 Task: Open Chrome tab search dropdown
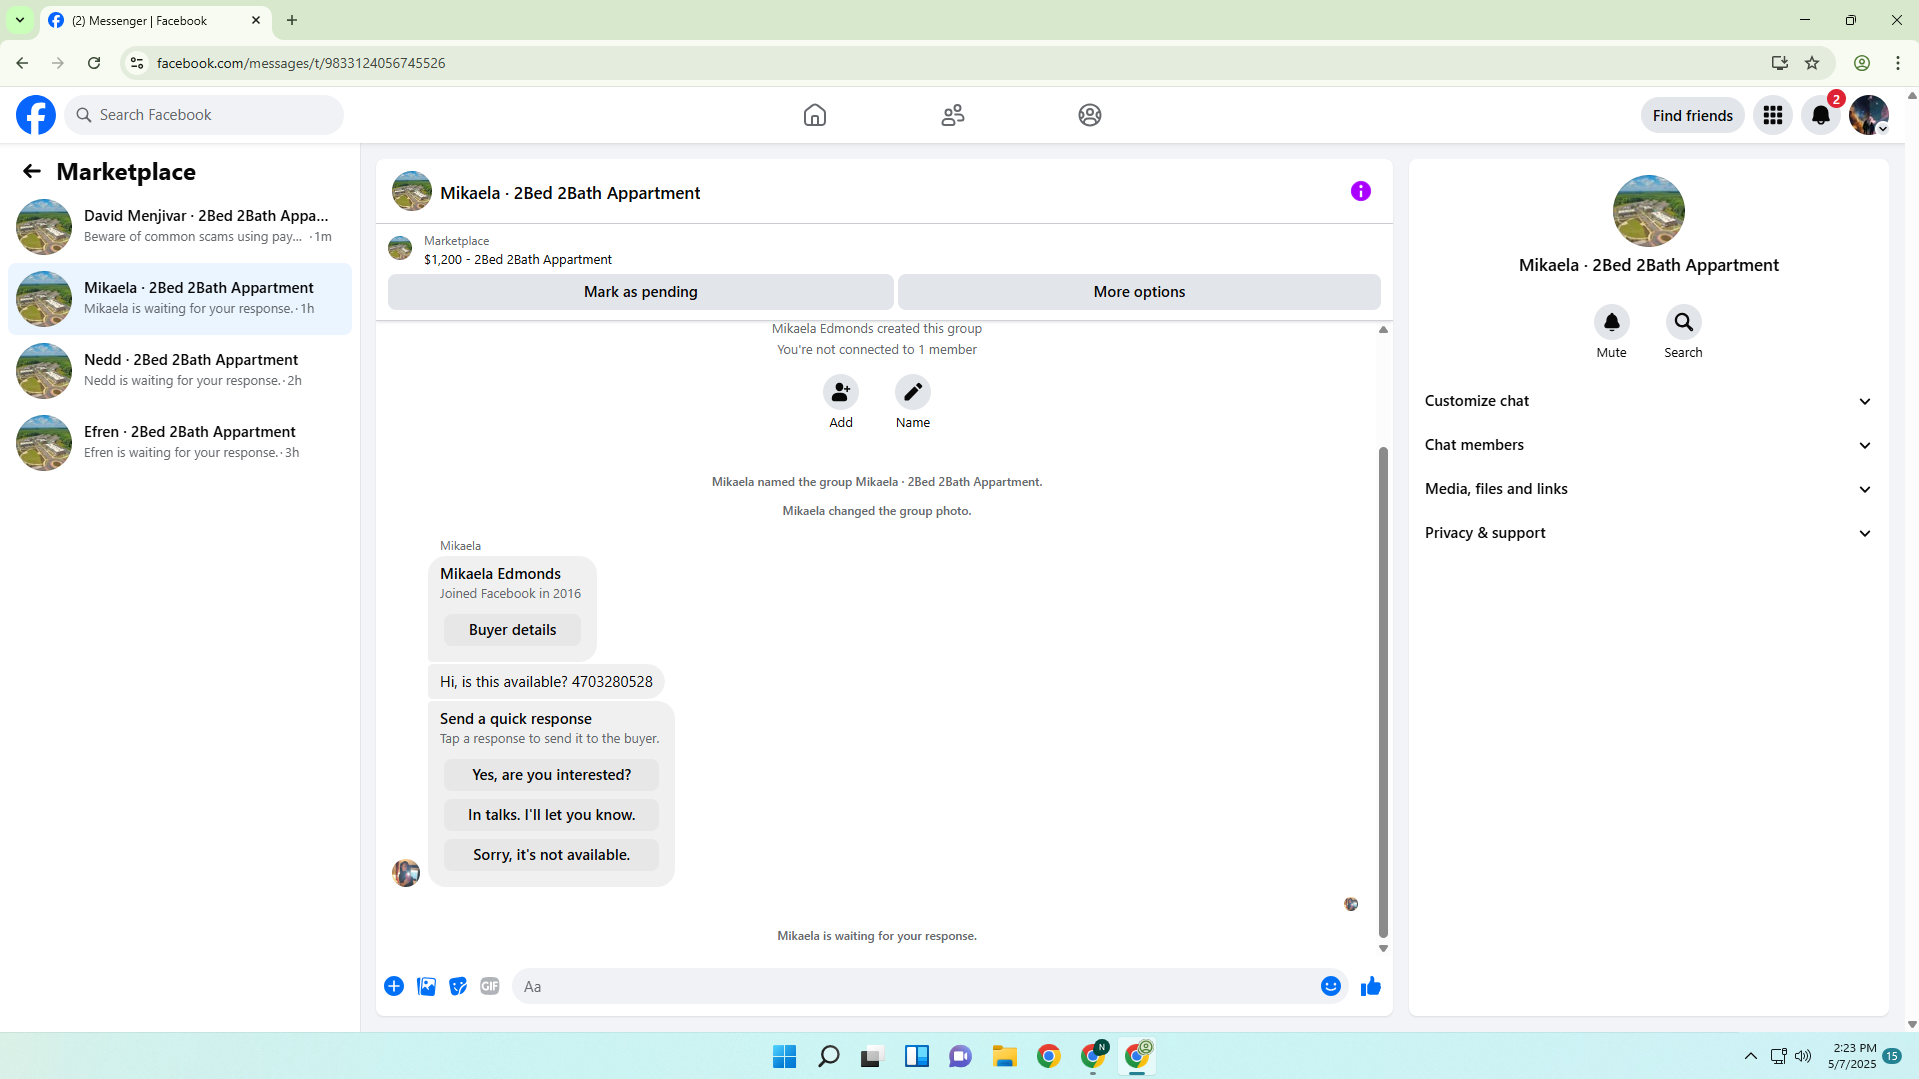point(20,20)
